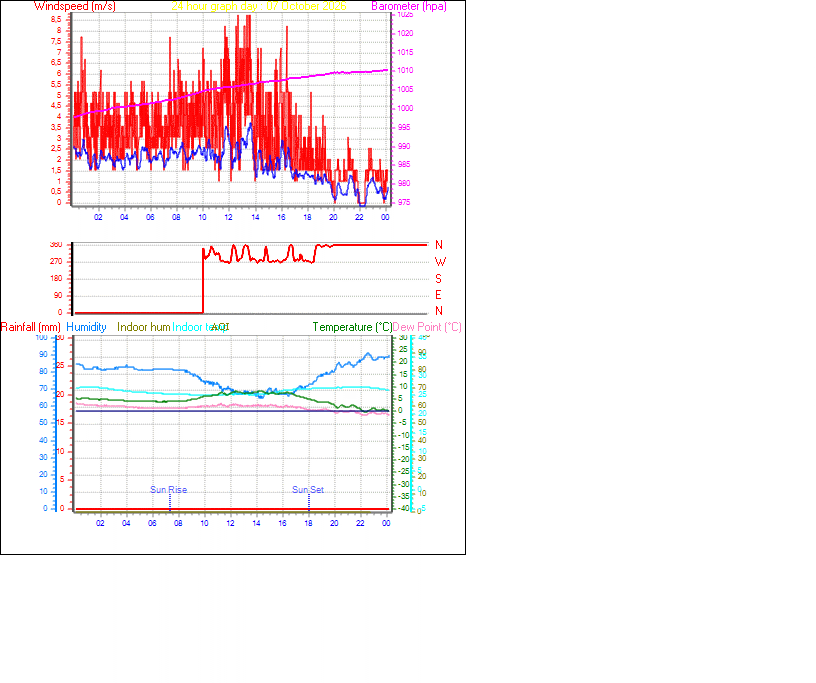Click the "50" value on the blue humidity axis

(x=43, y=423)
